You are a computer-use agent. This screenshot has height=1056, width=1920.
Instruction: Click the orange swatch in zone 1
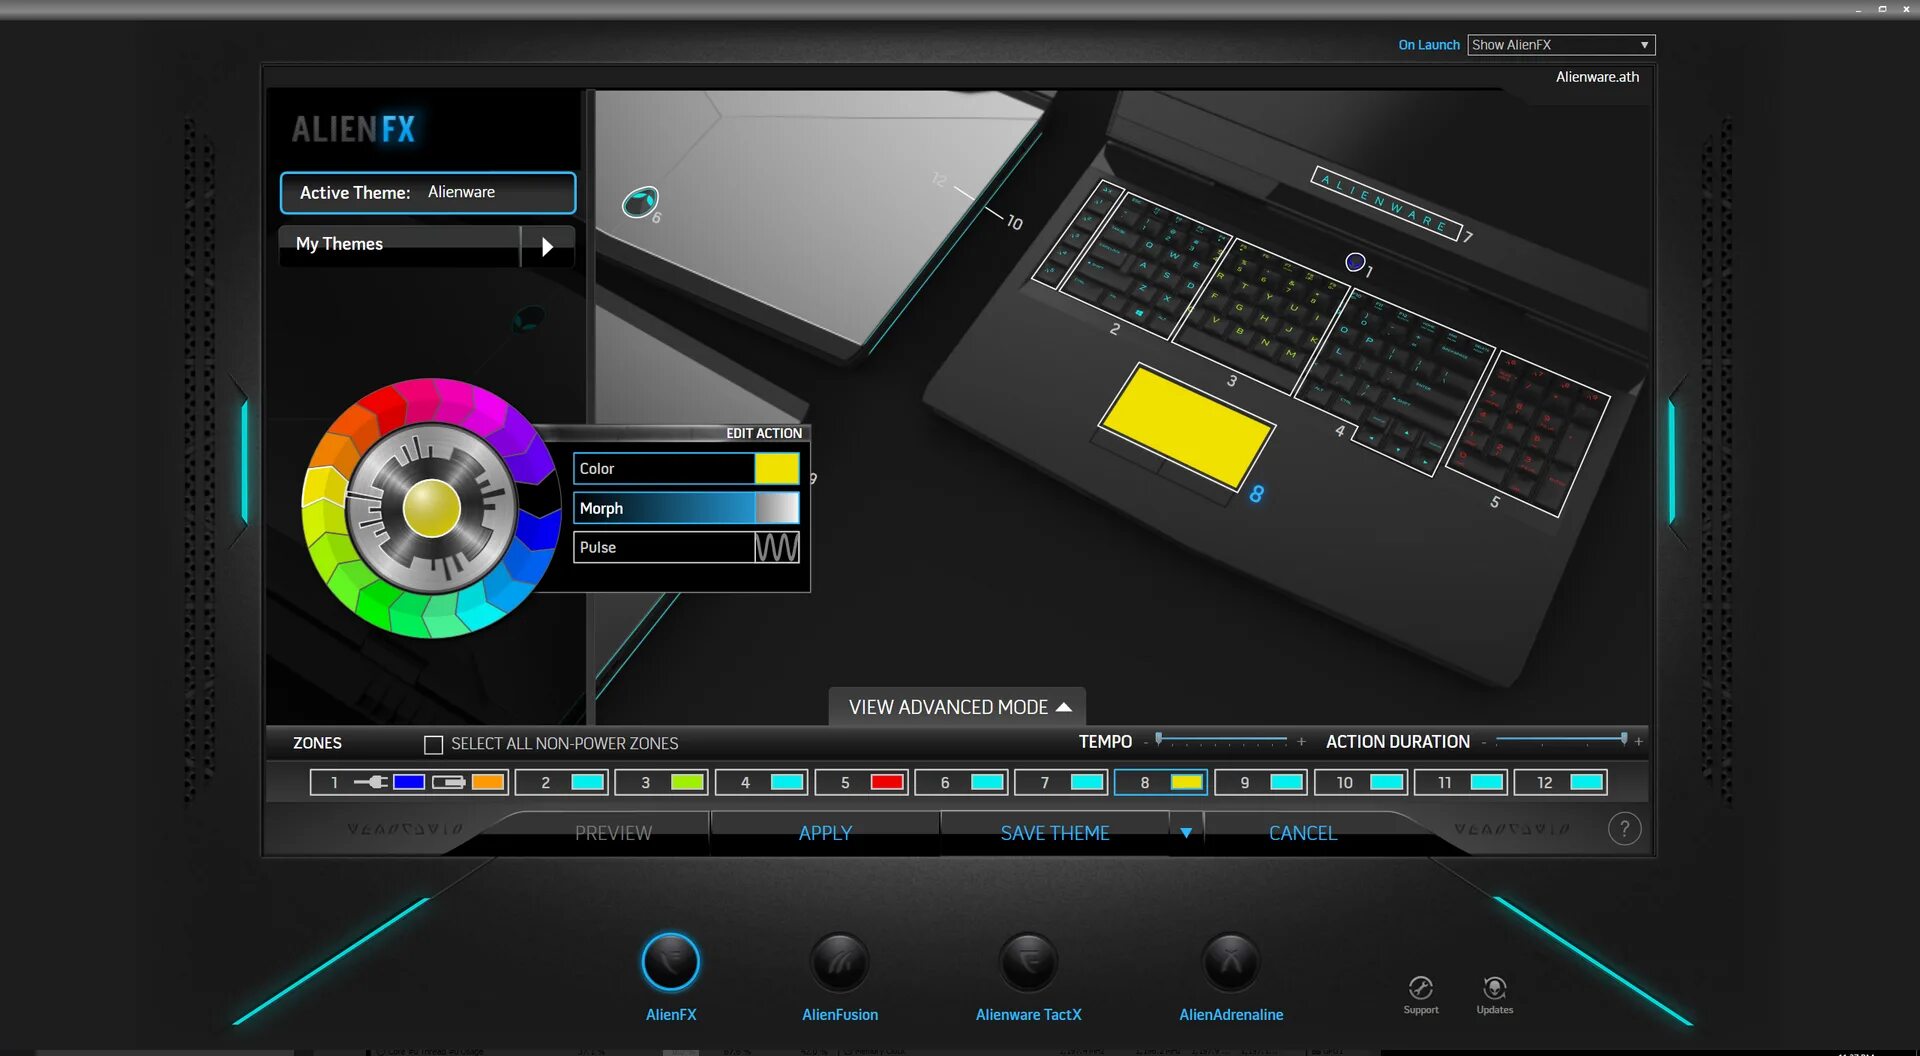coord(488,782)
